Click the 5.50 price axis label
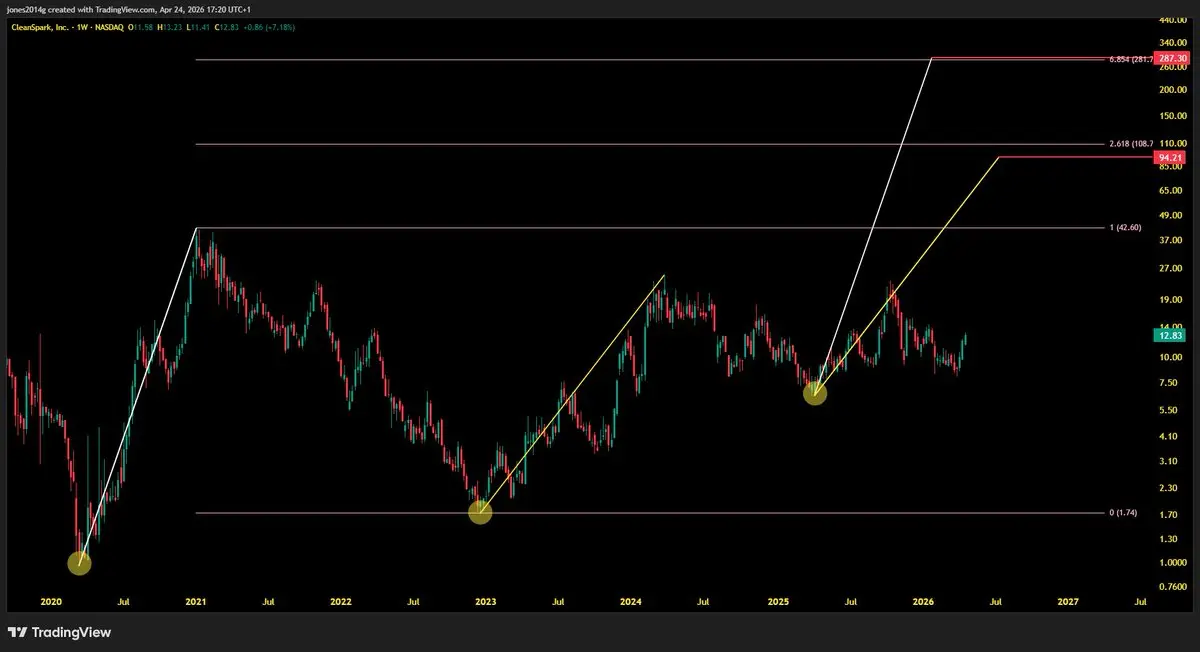The image size is (1200, 652). pos(1167,411)
